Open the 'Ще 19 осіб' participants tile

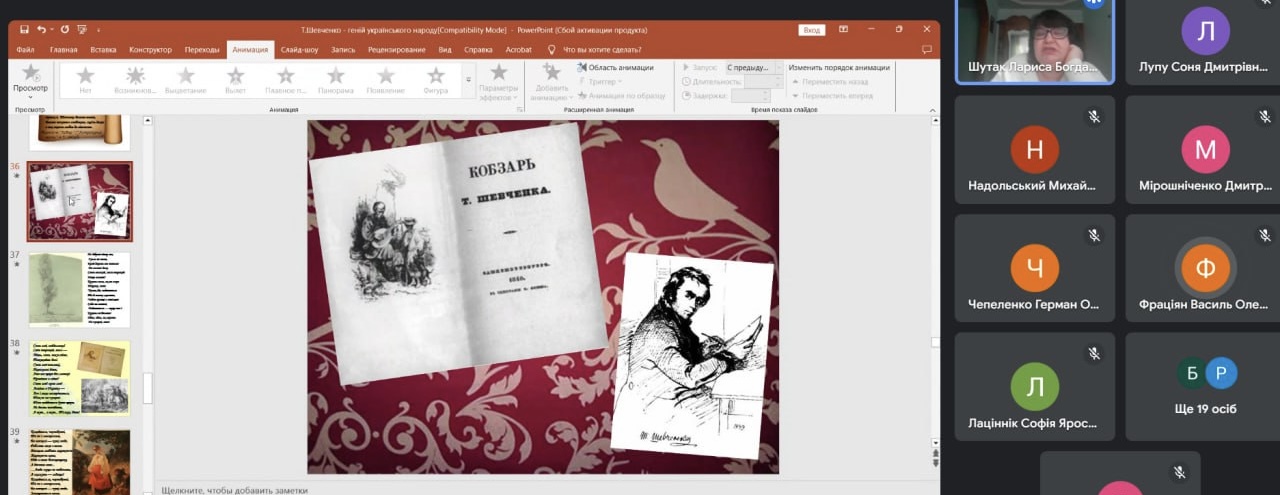[x=1203, y=386]
